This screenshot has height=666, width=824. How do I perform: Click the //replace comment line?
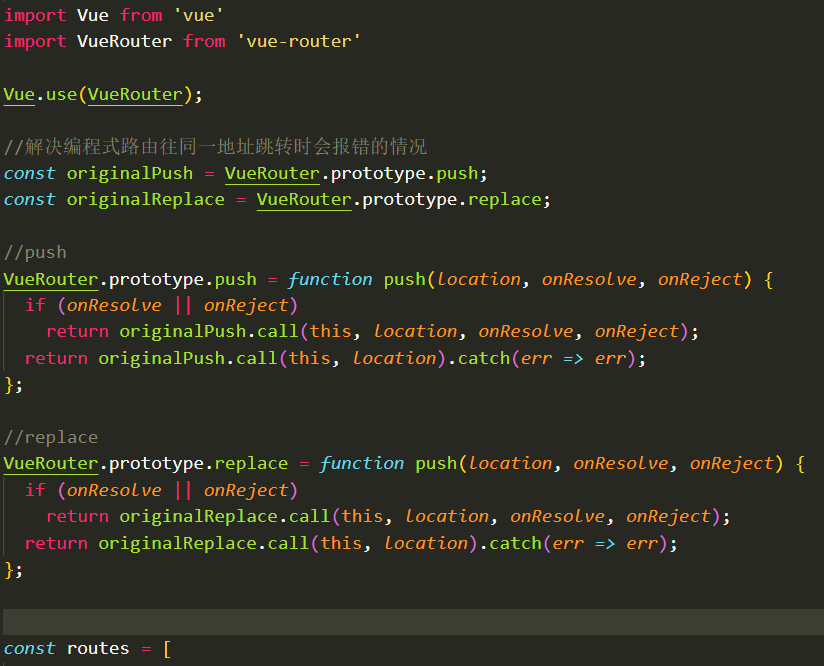pyautogui.click(x=51, y=437)
